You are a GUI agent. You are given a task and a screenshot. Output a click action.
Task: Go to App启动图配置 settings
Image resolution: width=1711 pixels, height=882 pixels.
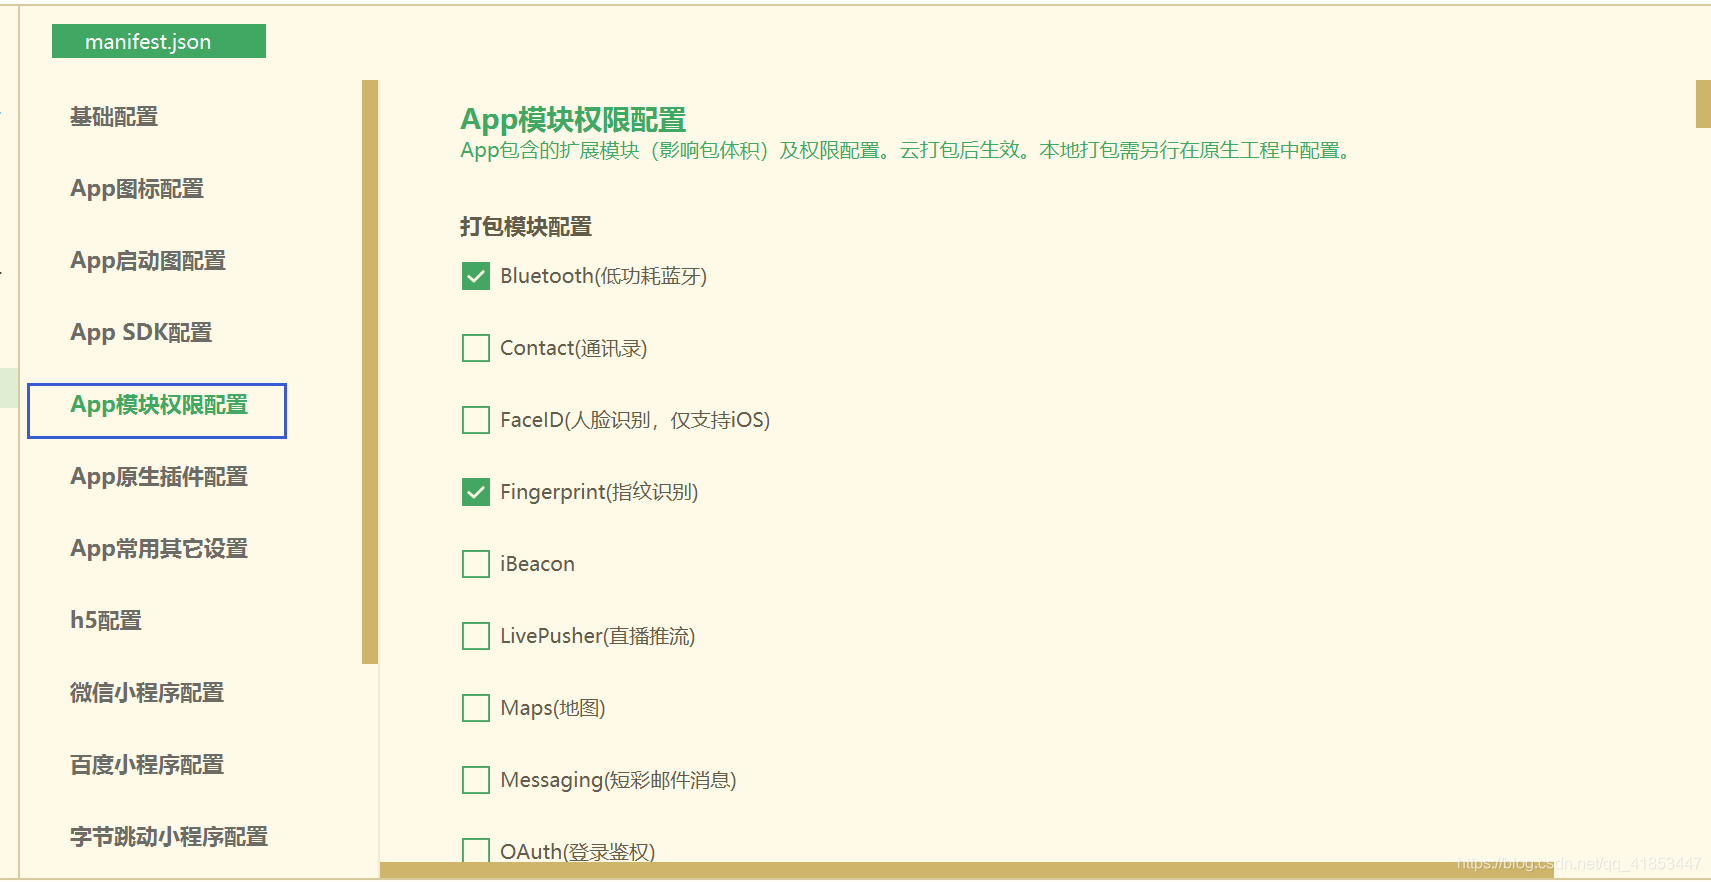148,261
